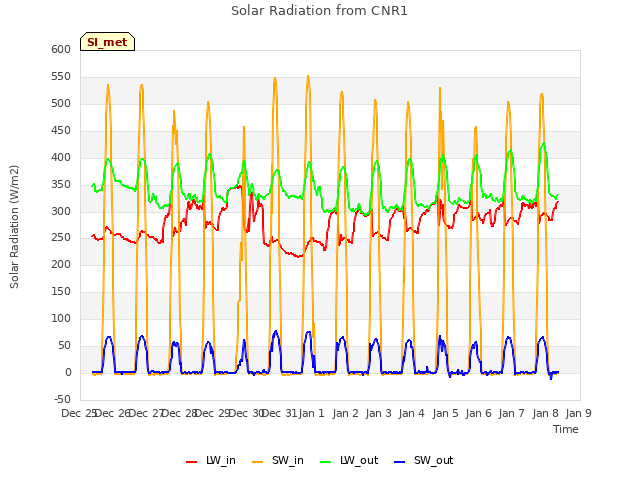The width and height of the screenshot is (640, 480).
Task: Click the SW_in peak on Dec 31
Action: point(275,78)
